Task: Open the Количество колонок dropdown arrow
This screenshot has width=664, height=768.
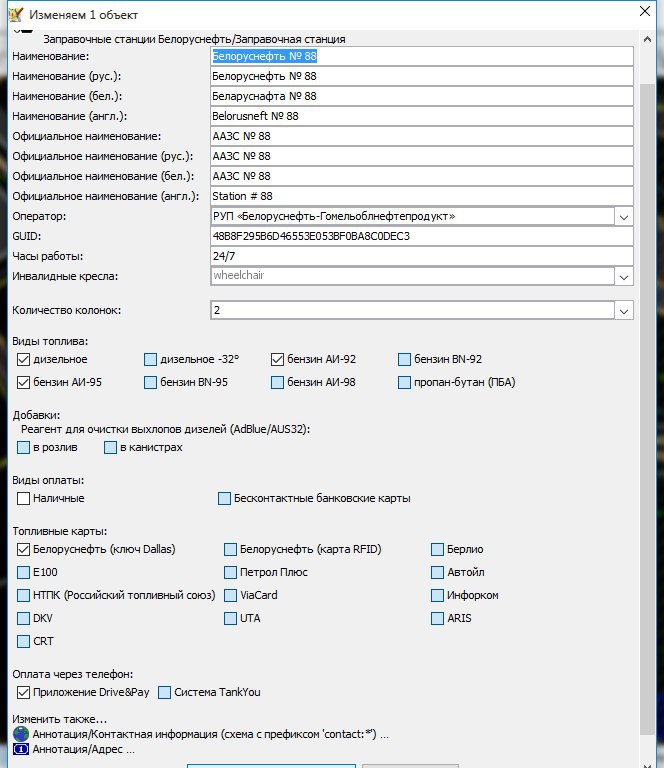Action: point(624,311)
